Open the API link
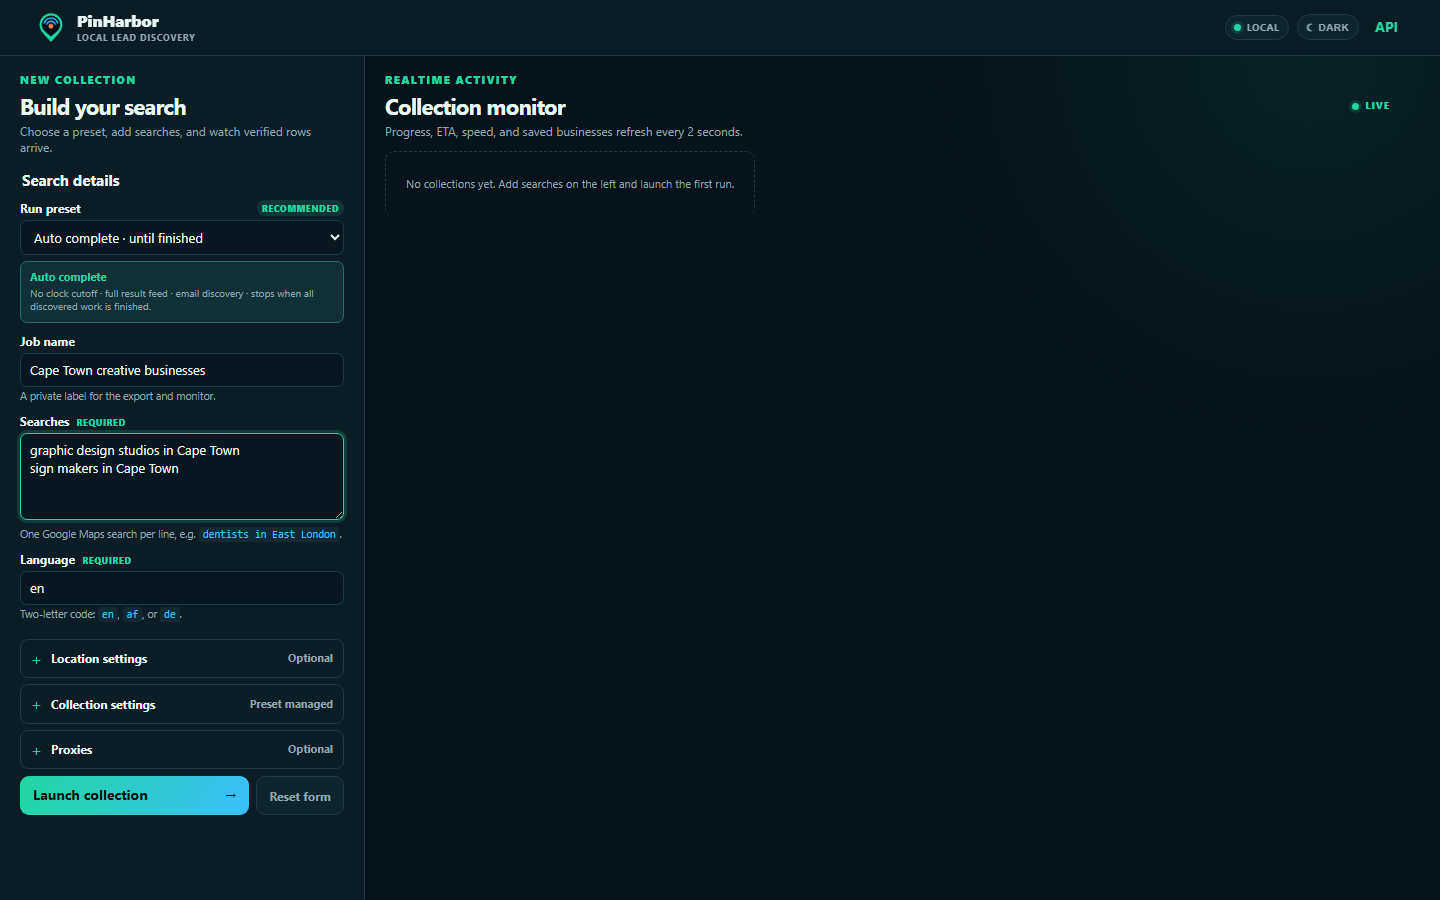Image resolution: width=1440 pixels, height=900 pixels. point(1386,27)
